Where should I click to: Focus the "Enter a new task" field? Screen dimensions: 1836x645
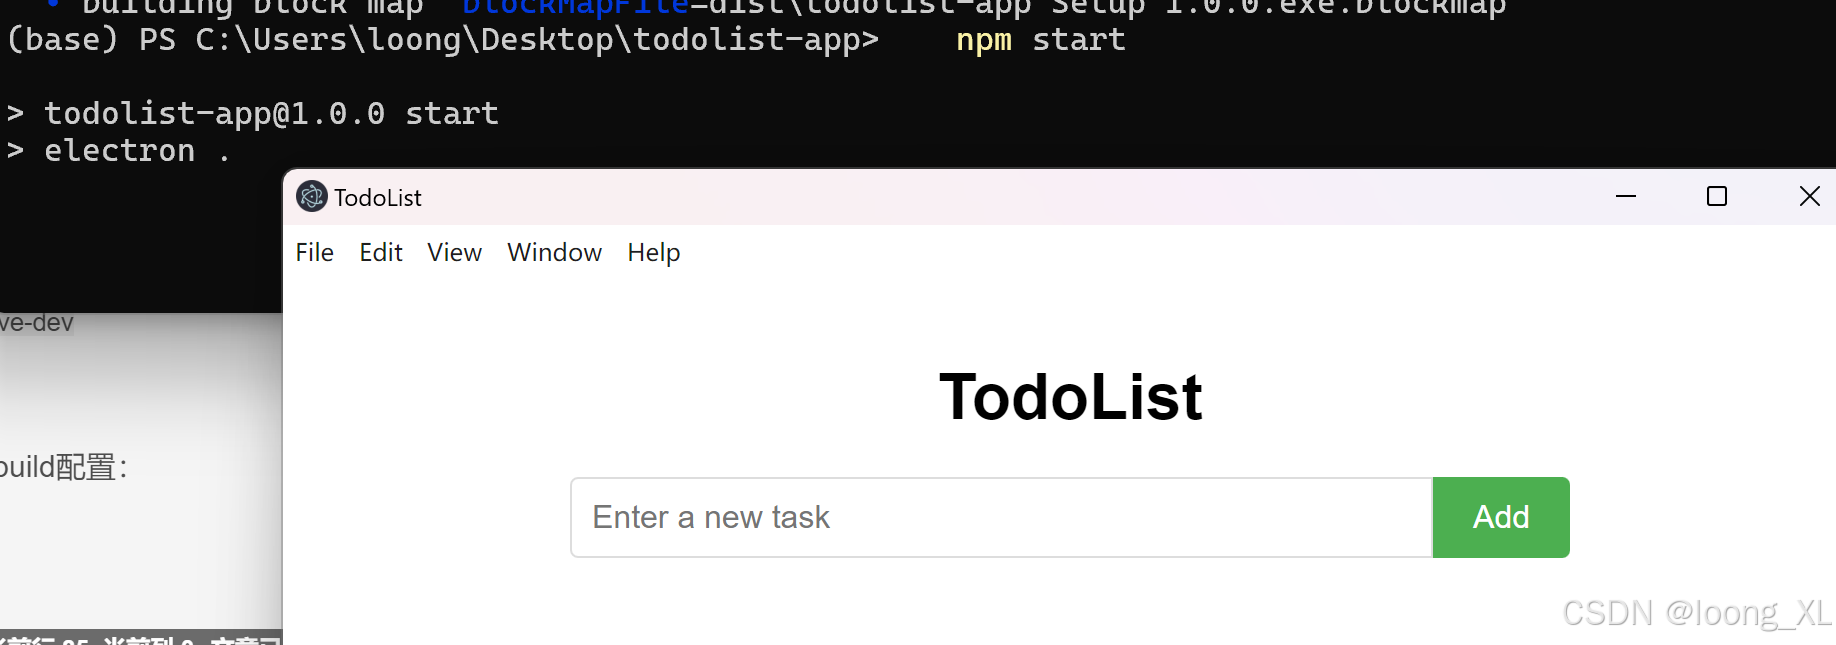coord(1000,518)
